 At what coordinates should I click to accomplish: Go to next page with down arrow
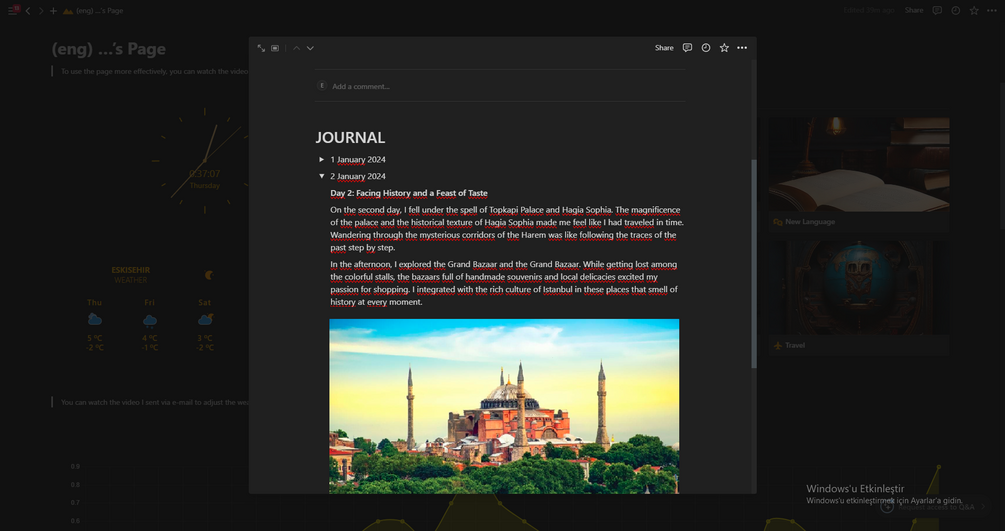click(310, 48)
